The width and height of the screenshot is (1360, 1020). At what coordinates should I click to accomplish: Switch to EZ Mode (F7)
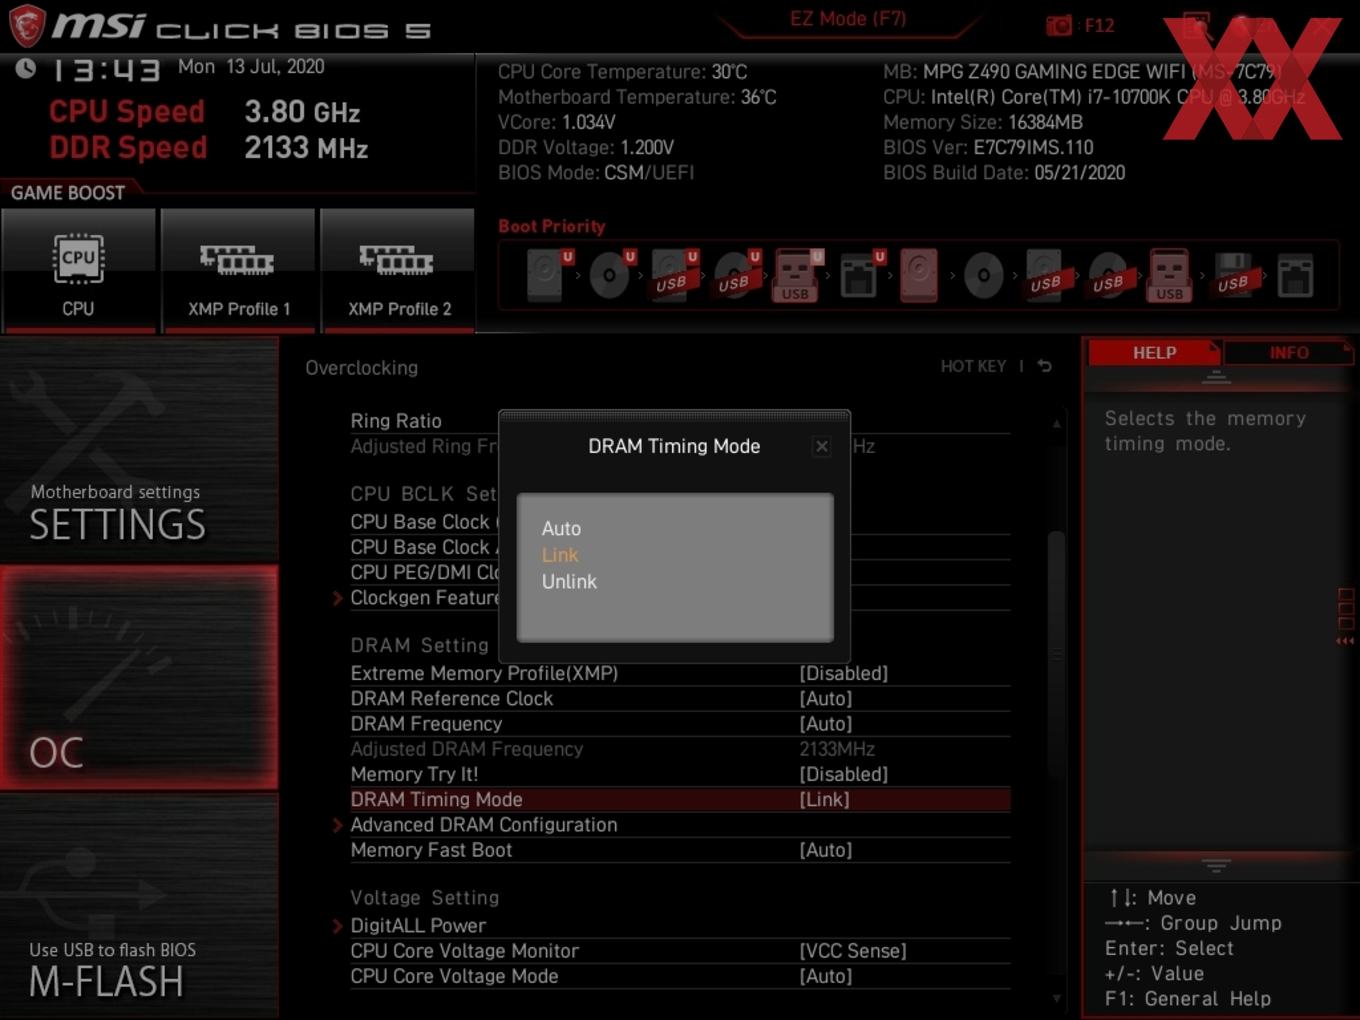(x=848, y=18)
